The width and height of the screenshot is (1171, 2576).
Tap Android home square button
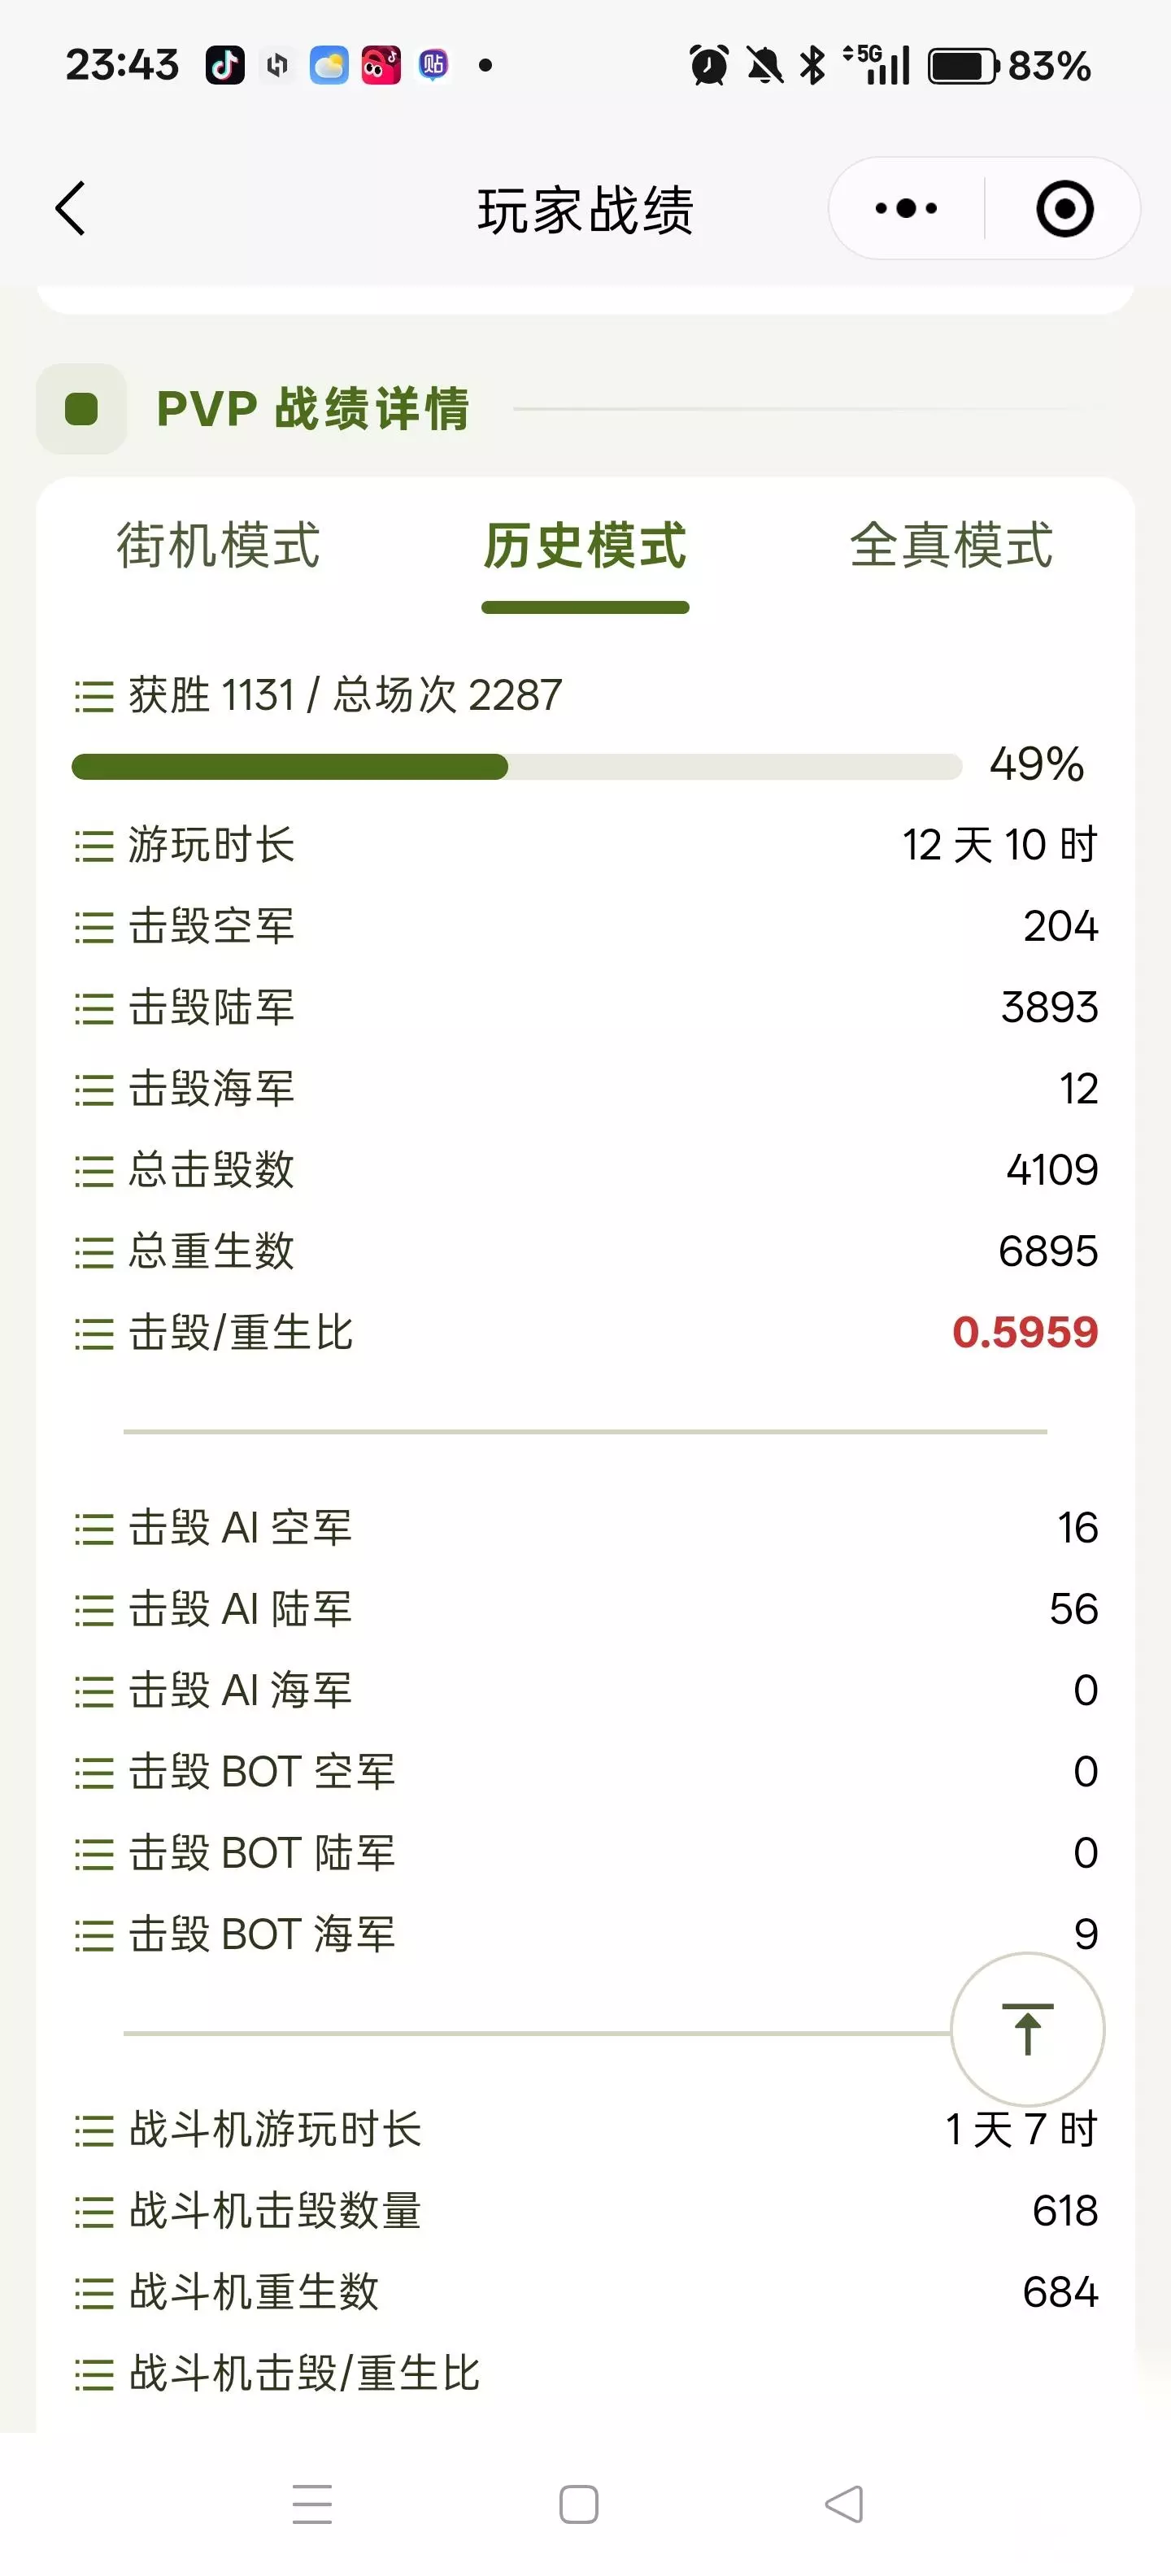[579, 2504]
